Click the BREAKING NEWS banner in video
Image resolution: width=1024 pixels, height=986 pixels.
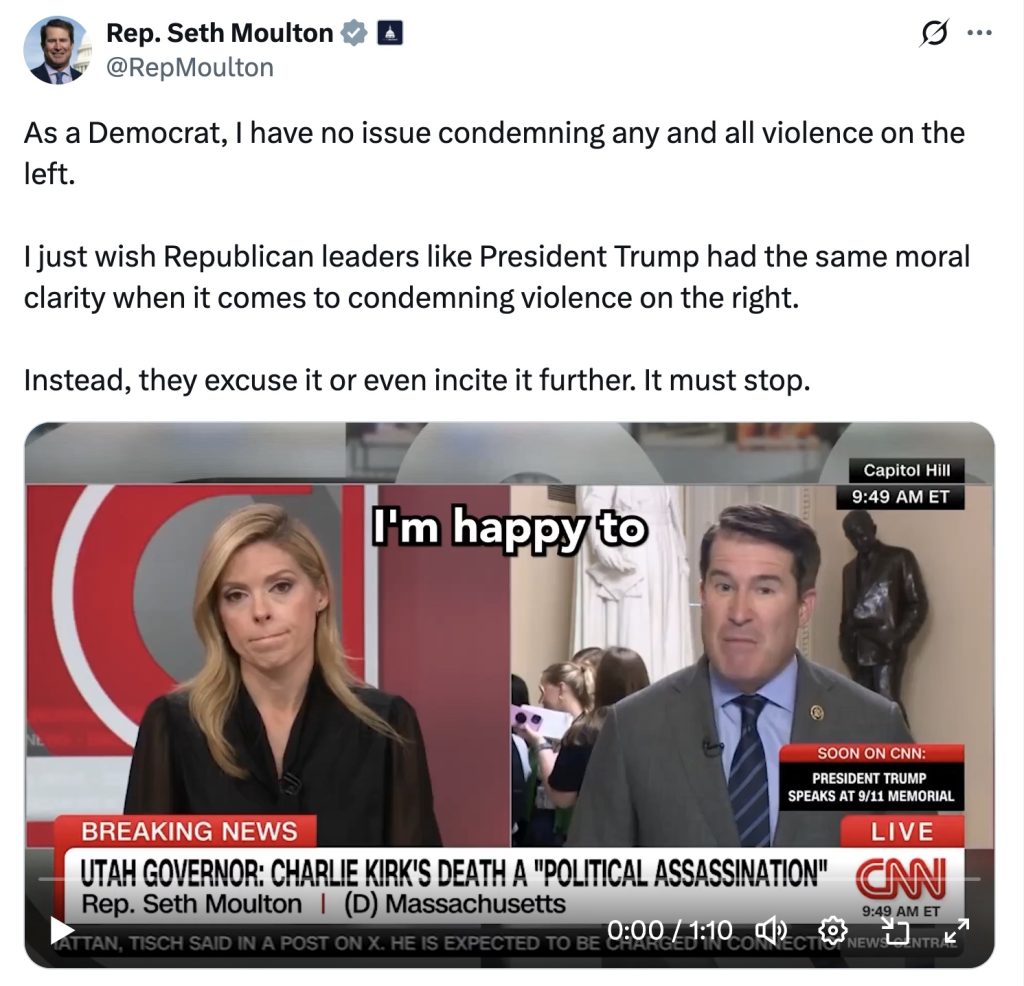point(189,831)
